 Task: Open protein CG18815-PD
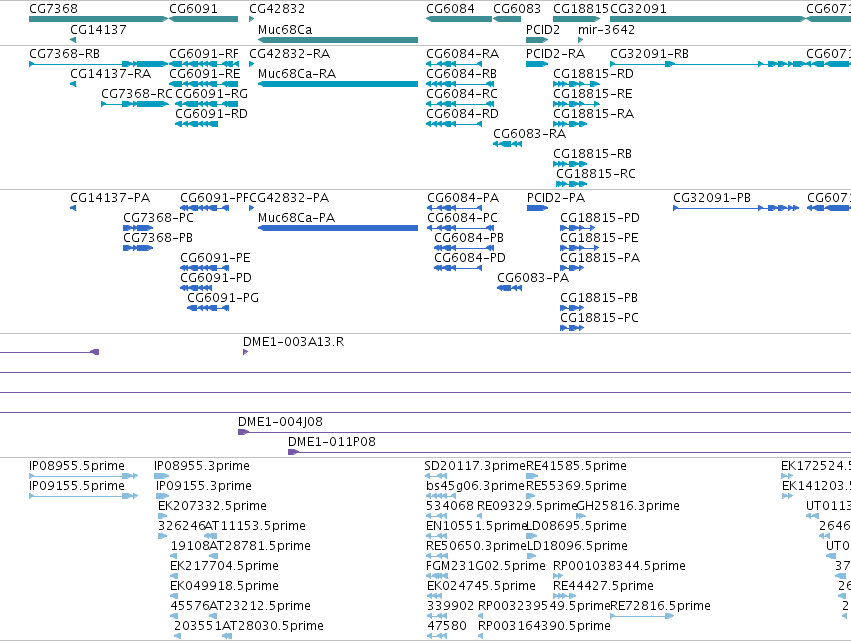[600, 218]
